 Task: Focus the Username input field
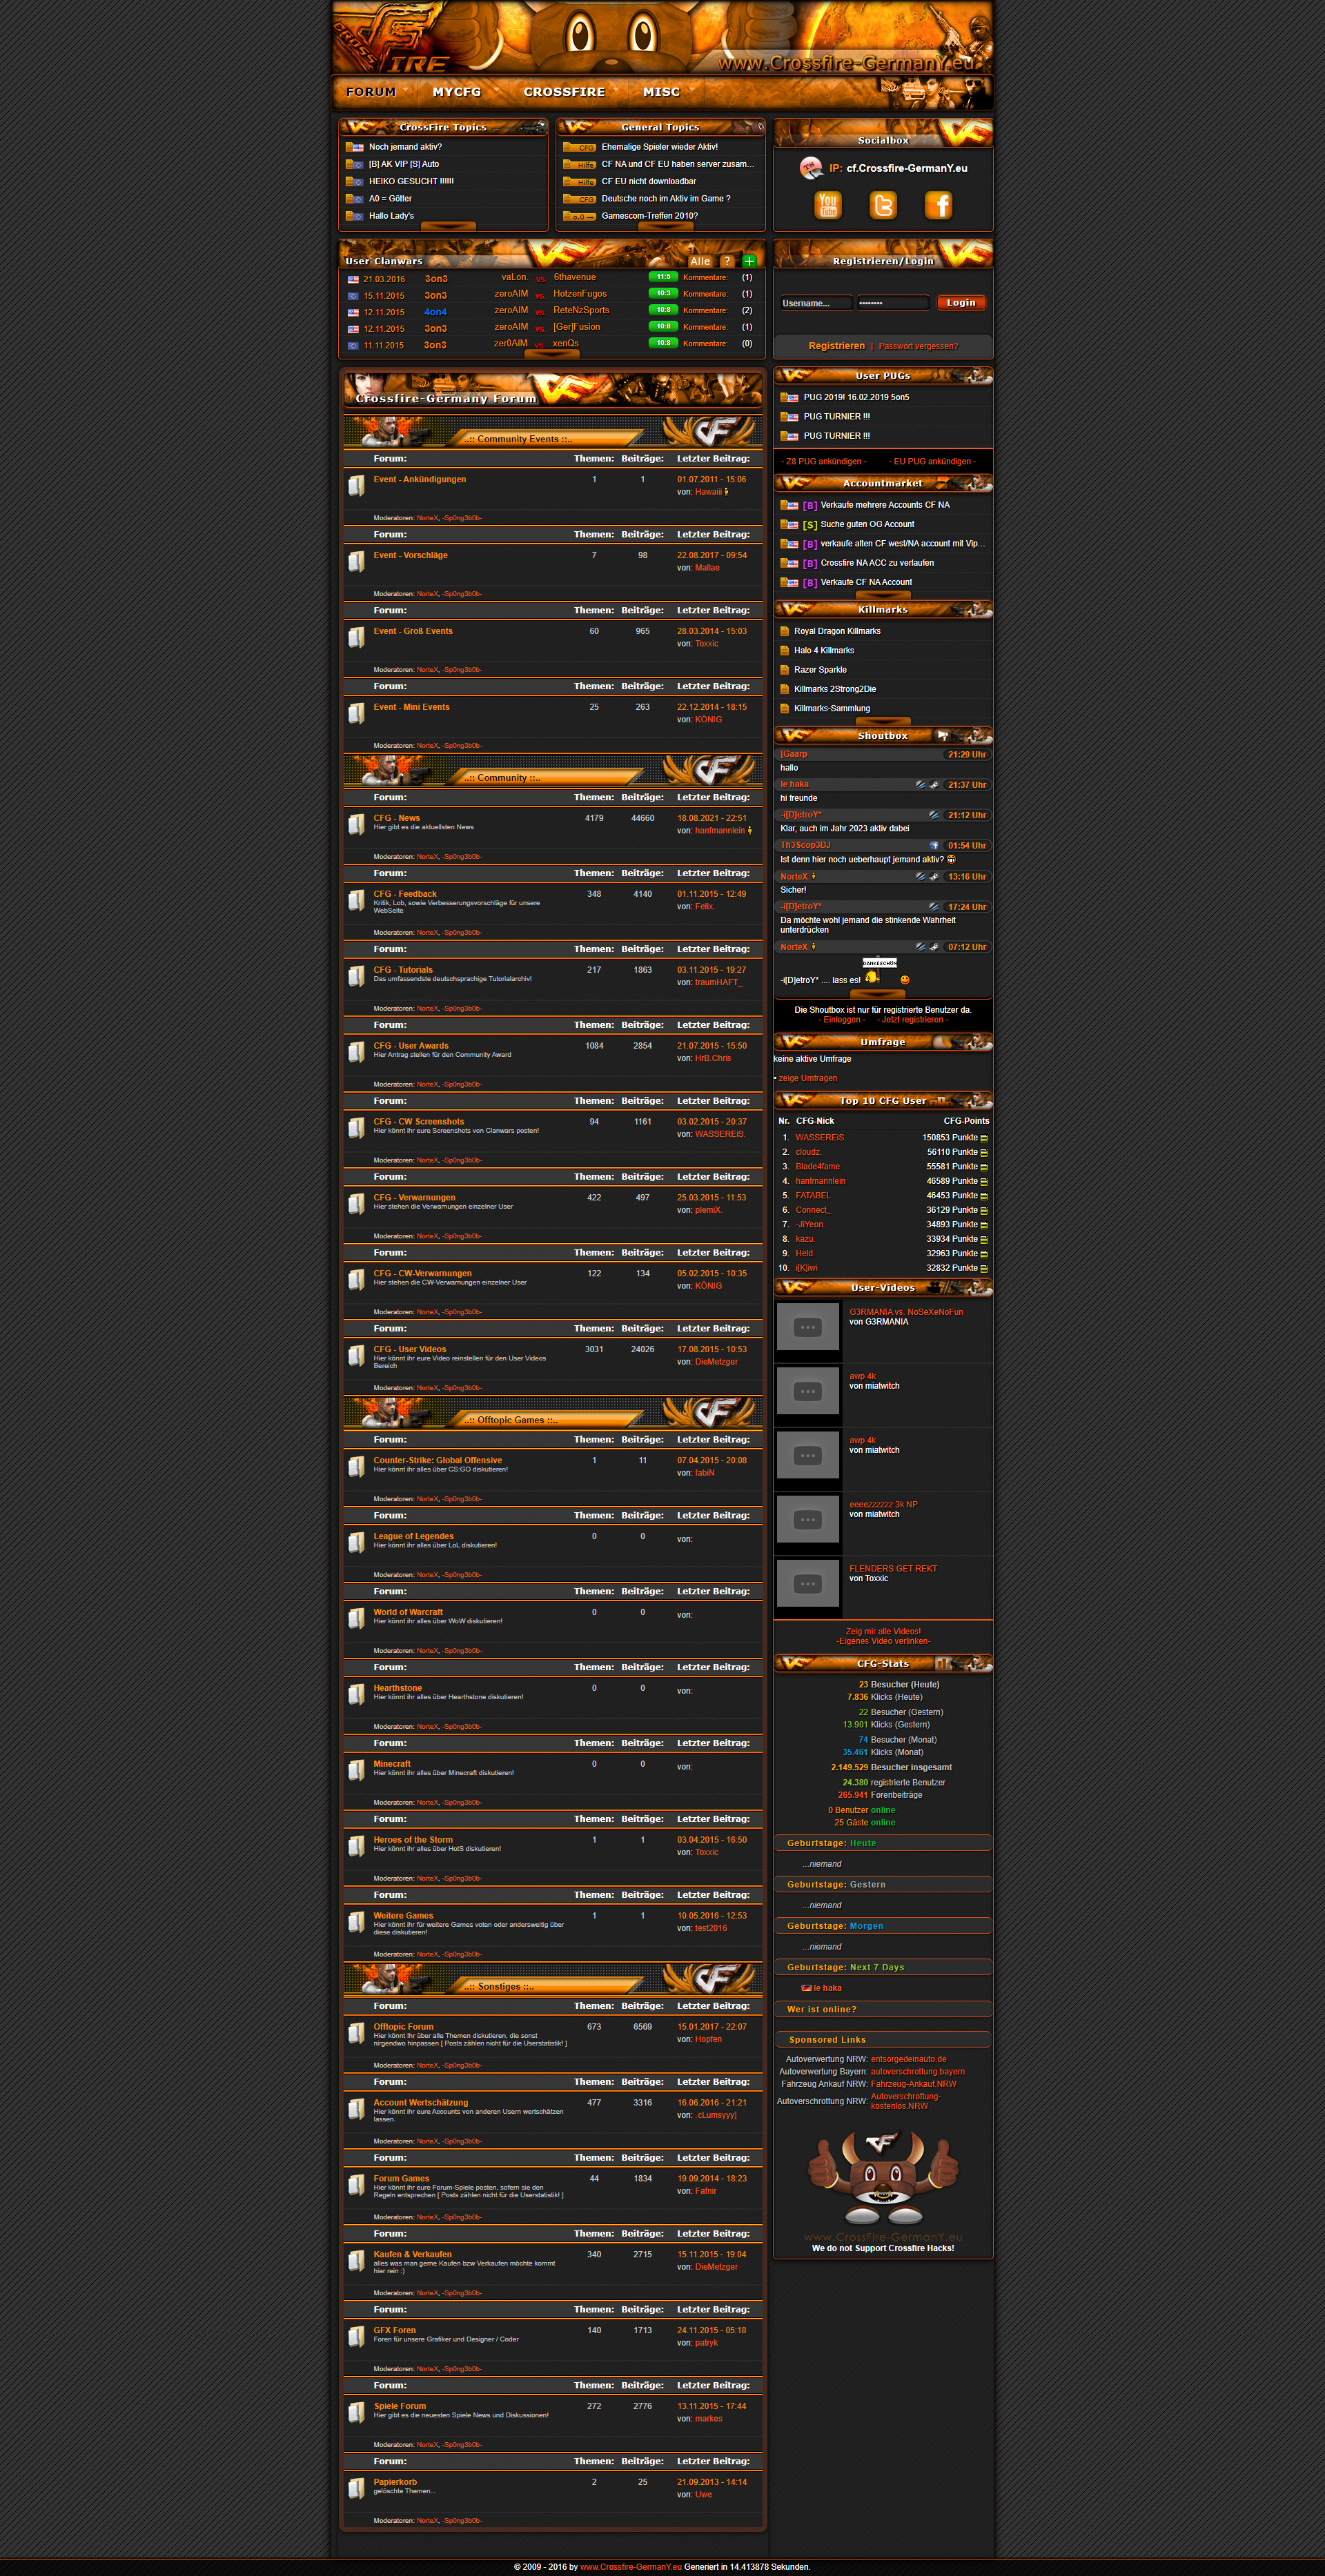[816, 303]
